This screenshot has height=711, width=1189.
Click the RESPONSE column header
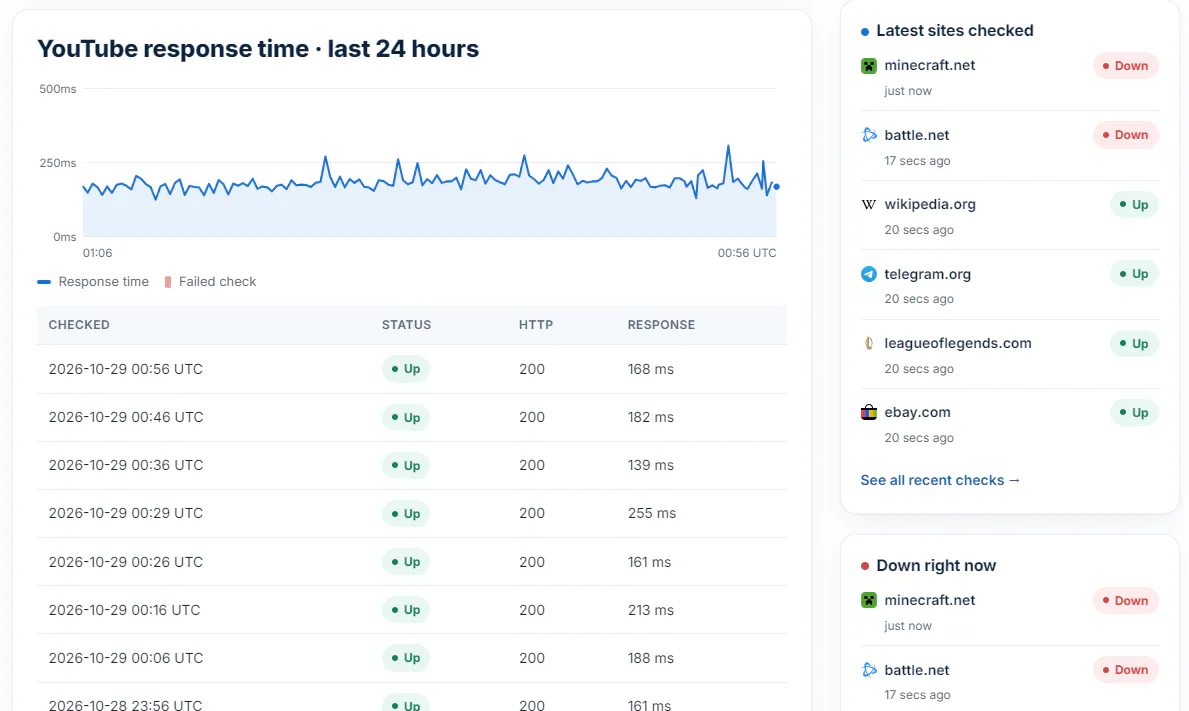pyautogui.click(x=661, y=325)
